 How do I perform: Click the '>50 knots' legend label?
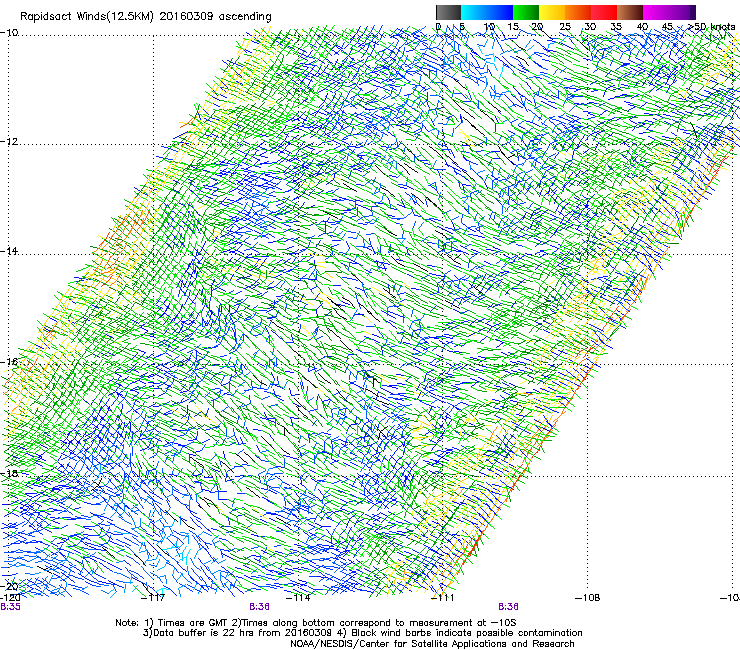coord(712,27)
